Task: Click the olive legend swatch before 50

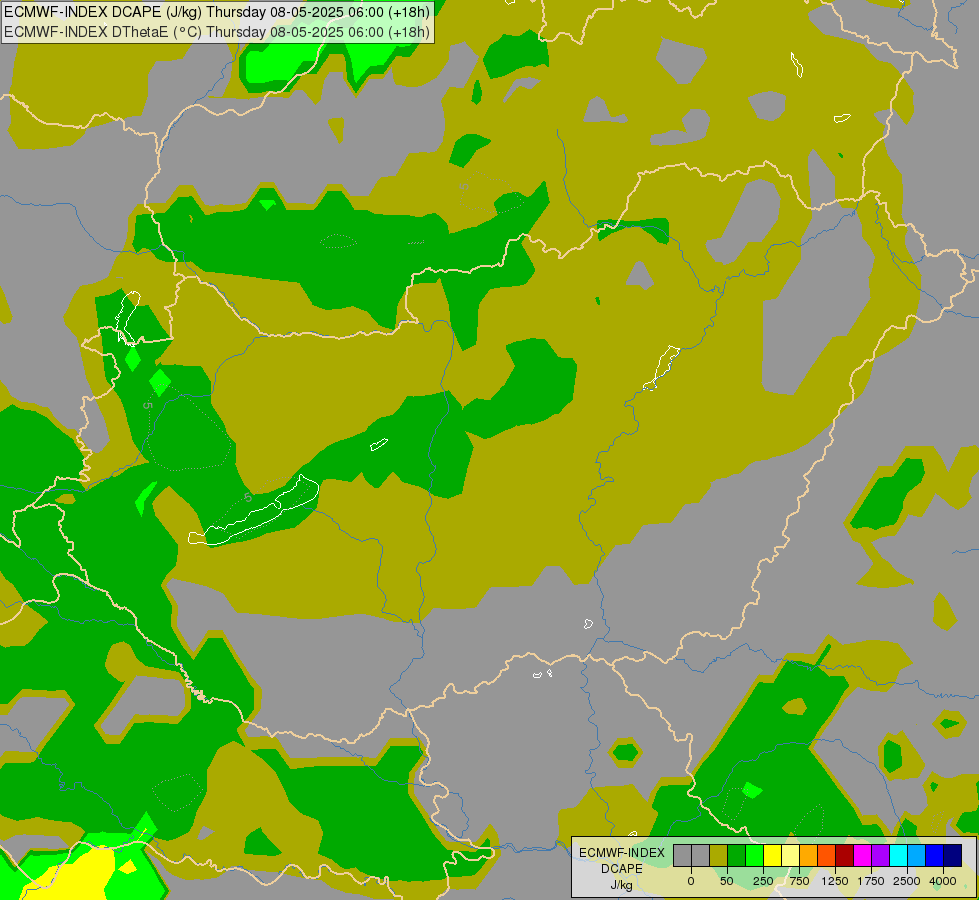Action: pos(719,855)
